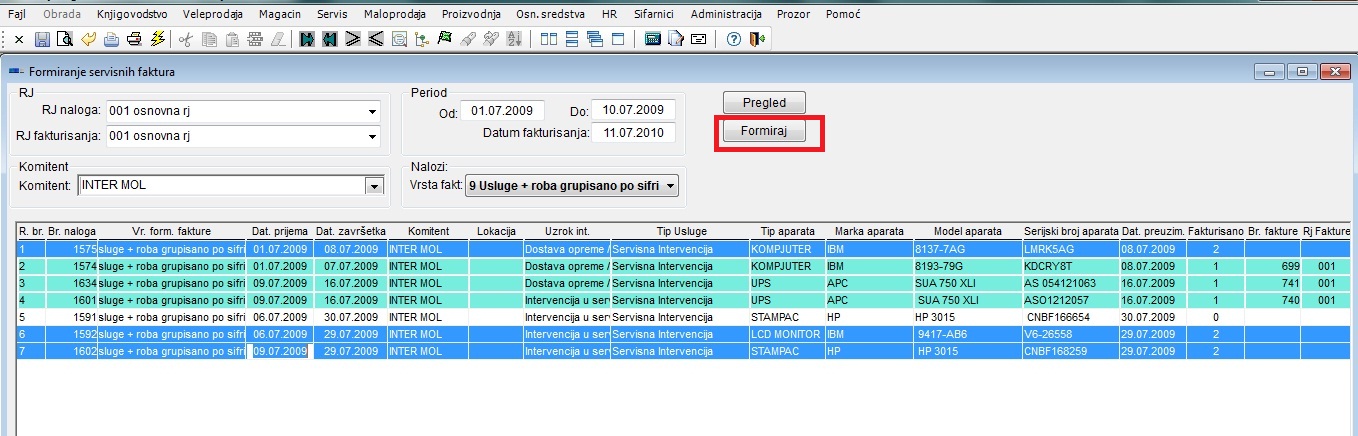Click the calculator icon in toolbar

click(653, 40)
